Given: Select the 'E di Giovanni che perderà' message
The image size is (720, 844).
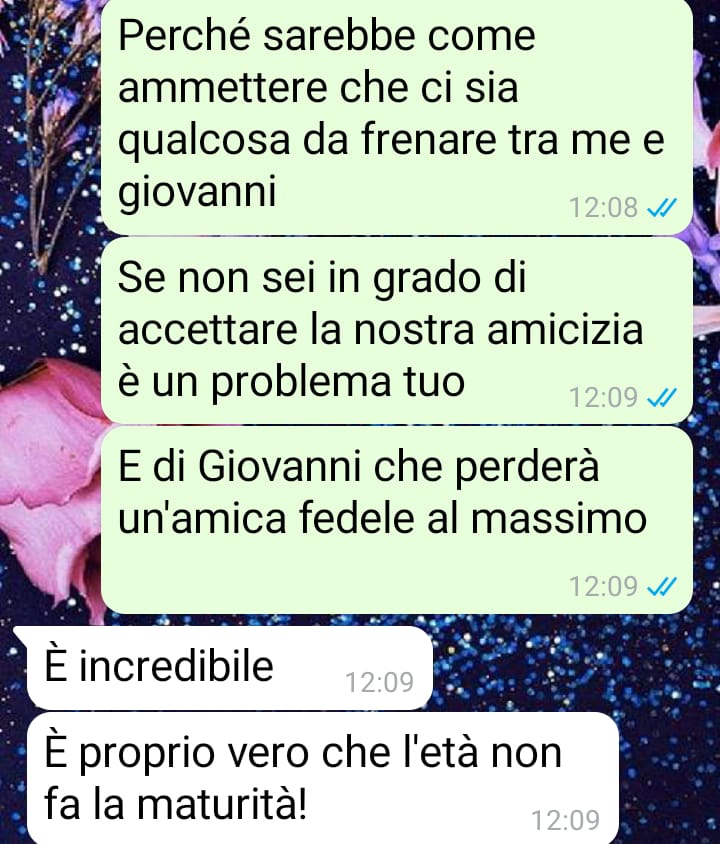Looking at the screenshot, I should pyautogui.click(x=397, y=520).
